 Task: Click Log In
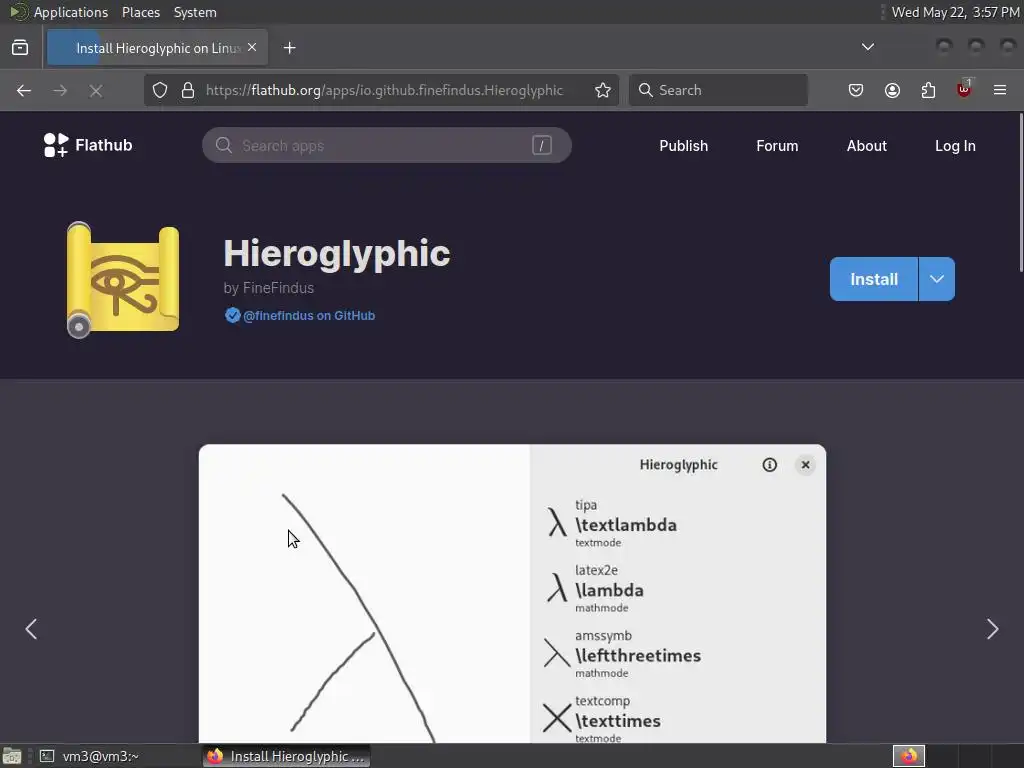tap(955, 146)
